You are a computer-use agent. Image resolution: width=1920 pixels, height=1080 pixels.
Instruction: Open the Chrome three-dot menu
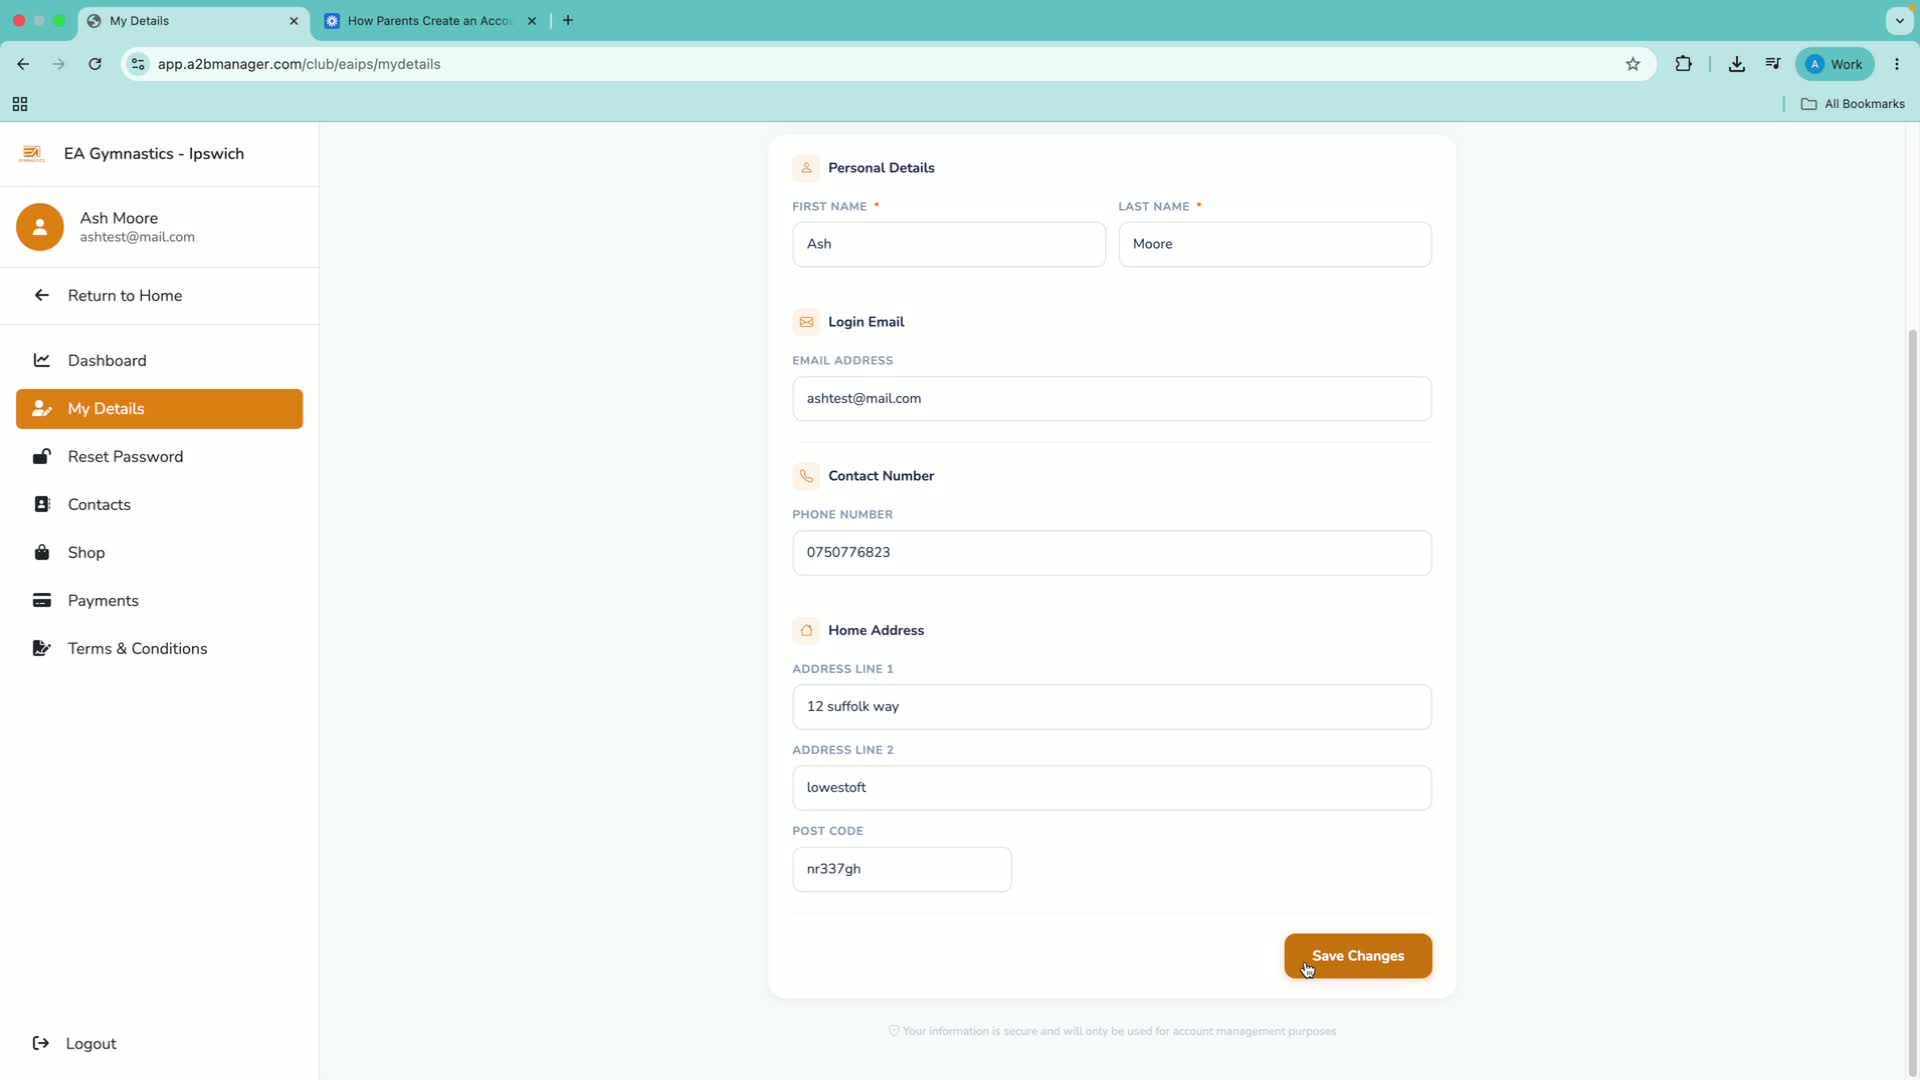[1897, 64]
